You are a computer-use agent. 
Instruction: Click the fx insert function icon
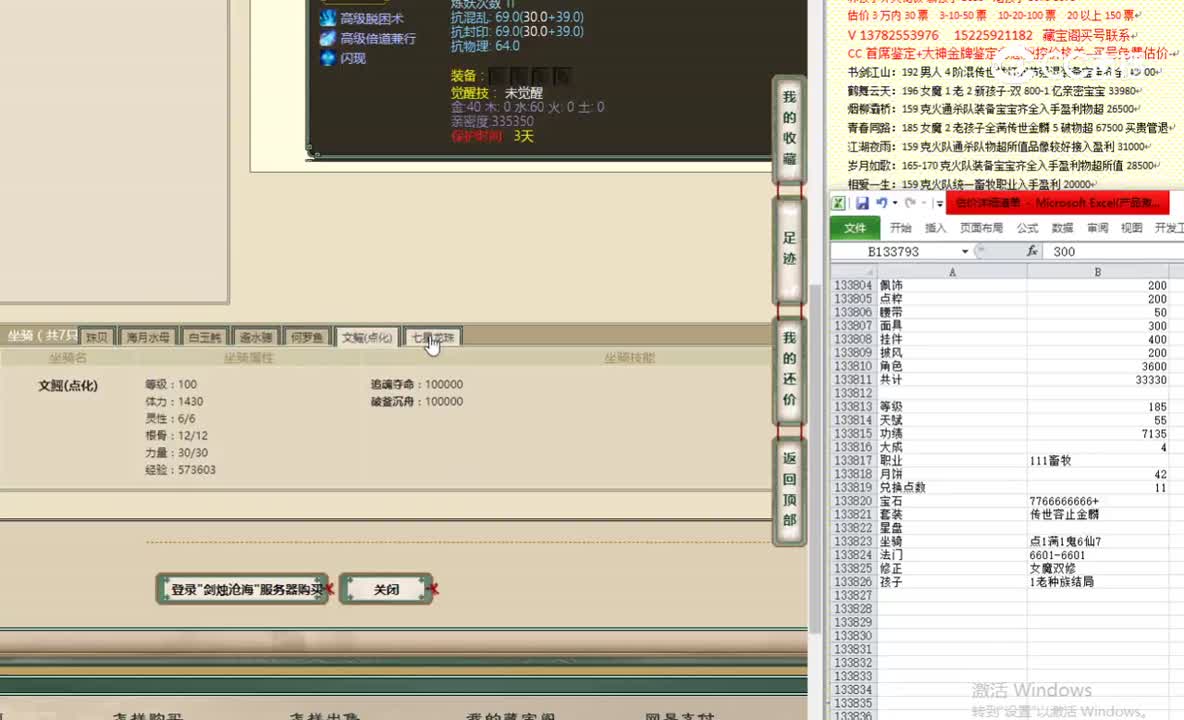coord(1031,251)
